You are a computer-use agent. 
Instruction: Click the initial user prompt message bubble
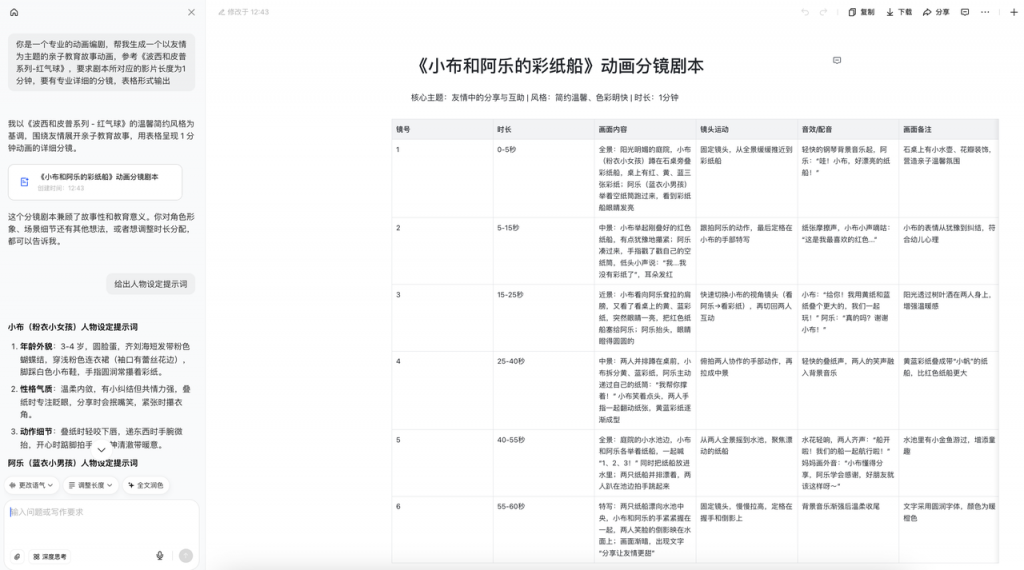point(102,62)
